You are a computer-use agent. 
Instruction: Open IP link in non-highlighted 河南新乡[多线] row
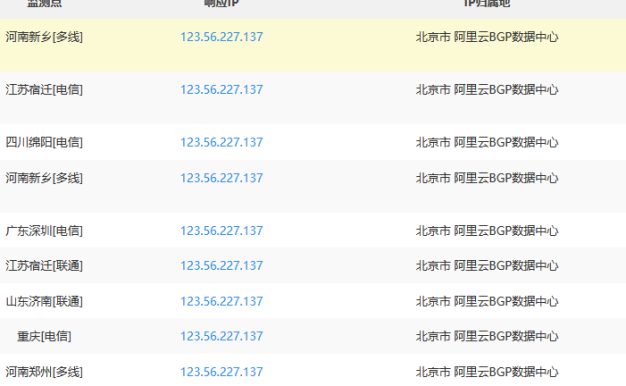[x=222, y=178]
